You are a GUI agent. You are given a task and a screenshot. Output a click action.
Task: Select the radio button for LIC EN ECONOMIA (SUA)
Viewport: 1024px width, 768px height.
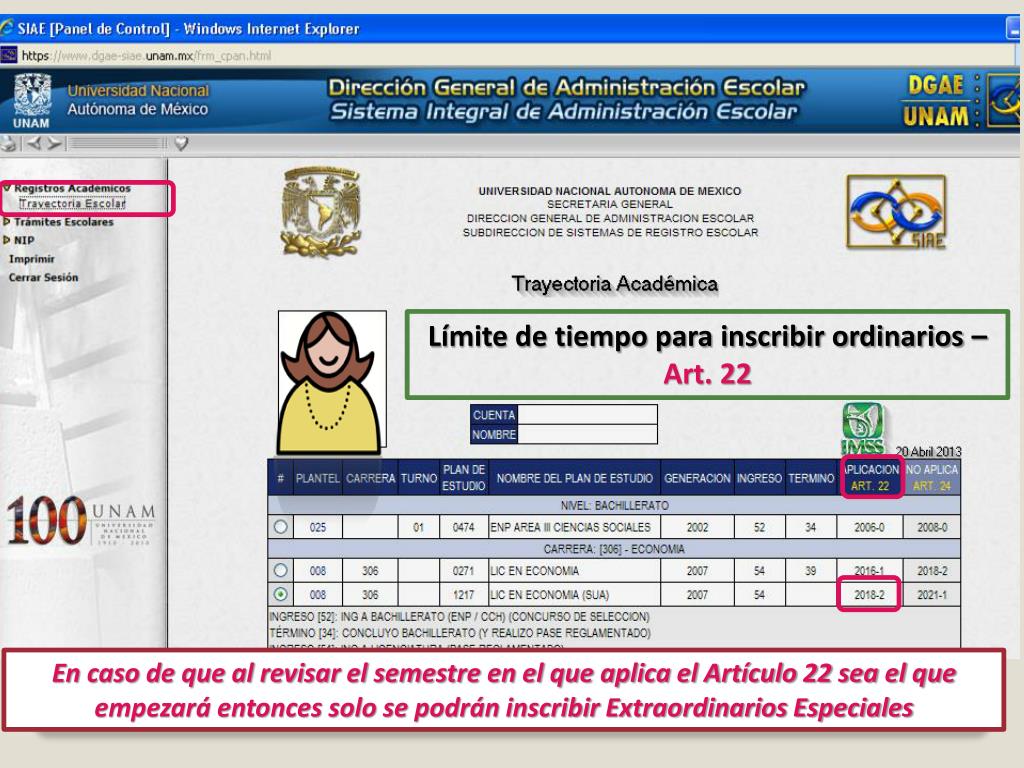pyautogui.click(x=281, y=594)
